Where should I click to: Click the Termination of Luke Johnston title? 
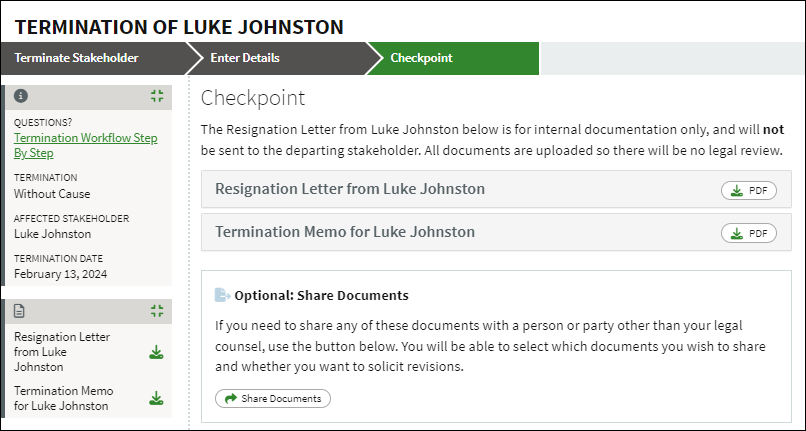[x=179, y=25]
